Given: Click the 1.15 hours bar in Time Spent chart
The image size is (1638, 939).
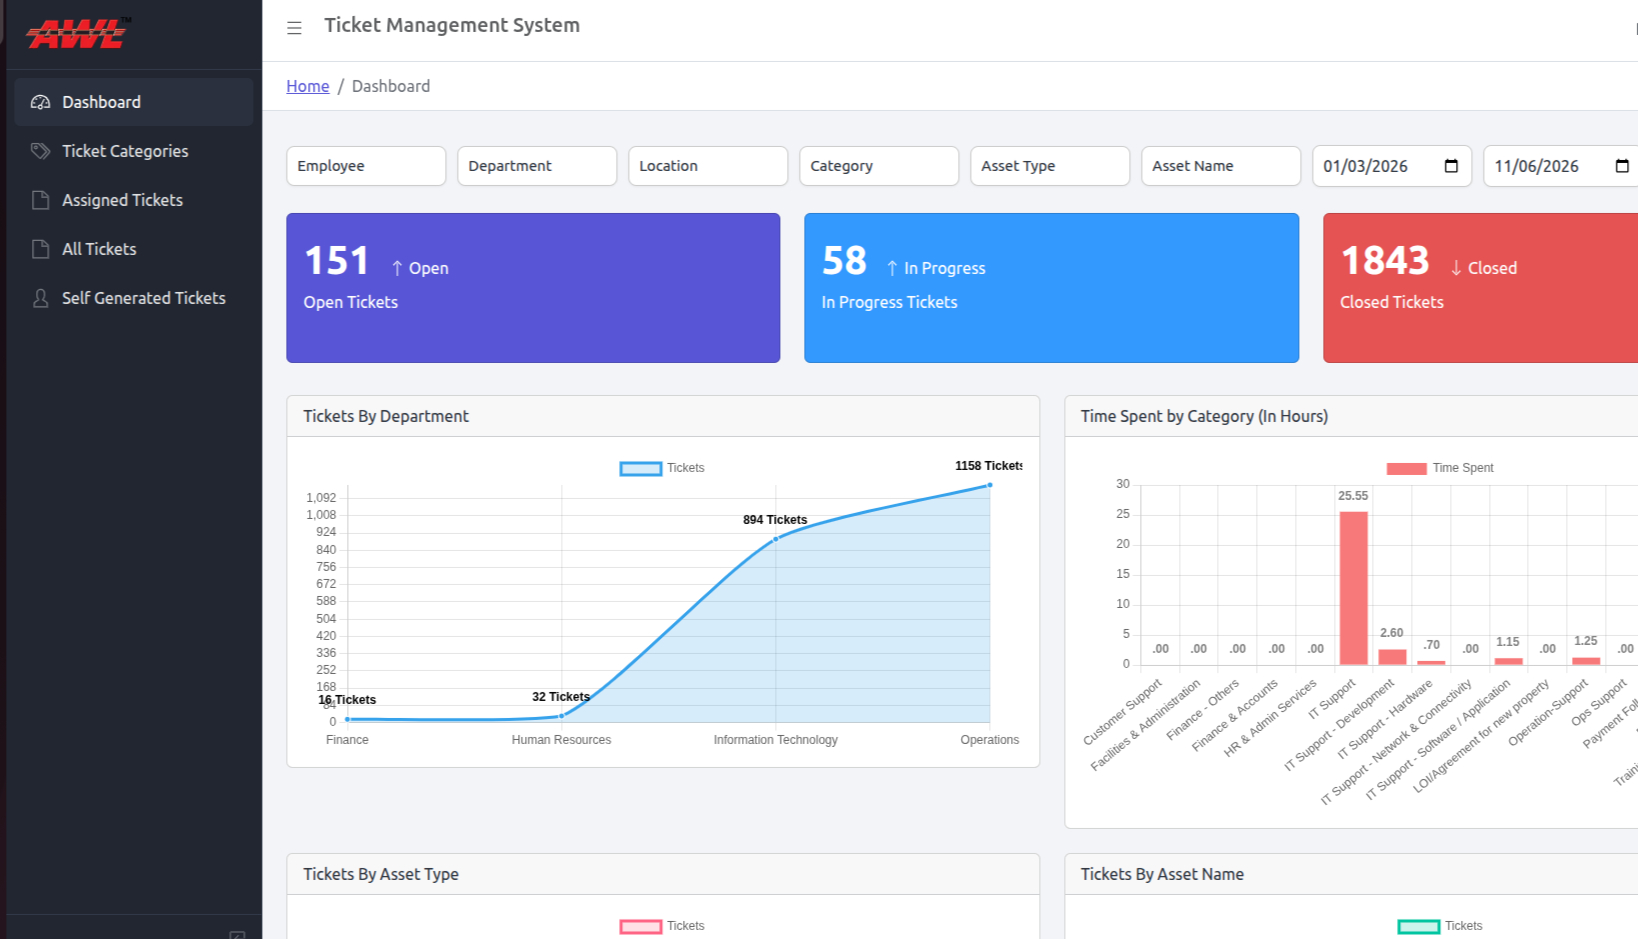Looking at the screenshot, I should coord(1508,661).
